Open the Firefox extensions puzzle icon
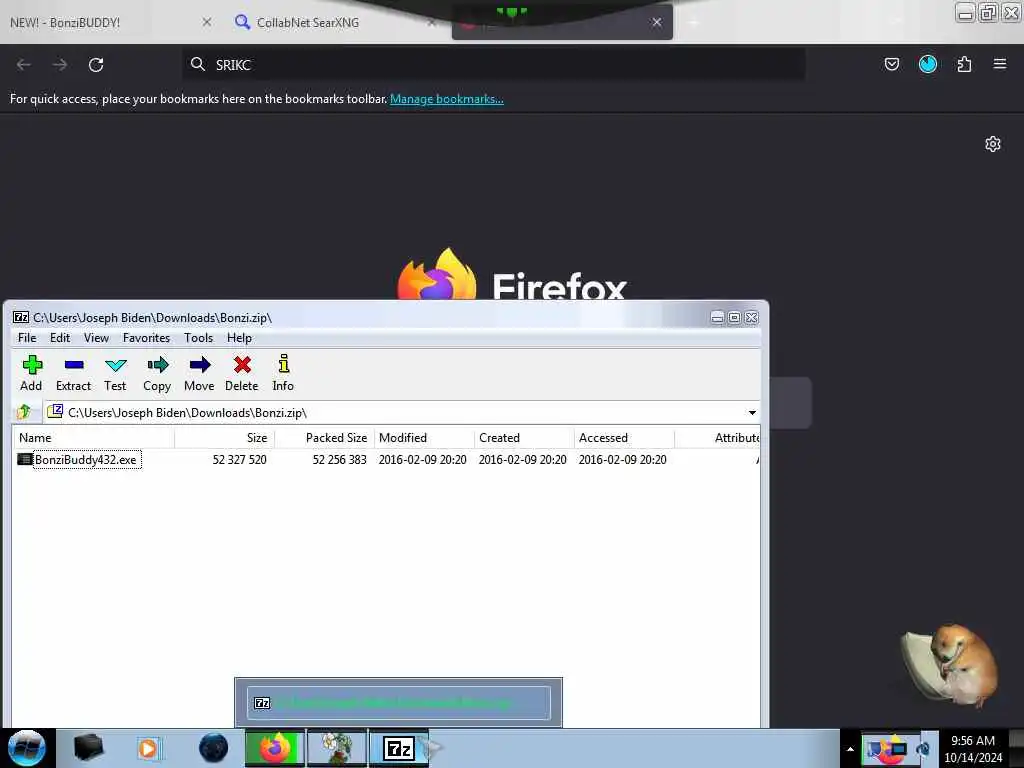The height and width of the screenshot is (768, 1024). click(x=964, y=64)
